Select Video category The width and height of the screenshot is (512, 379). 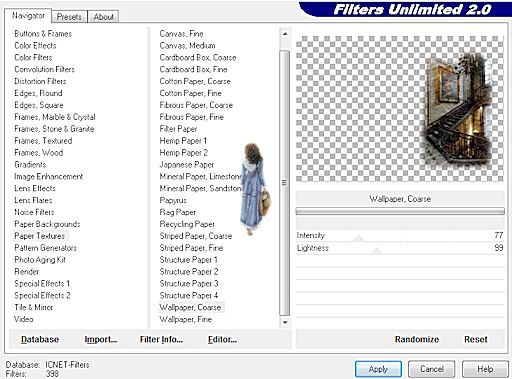coord(23,319)
